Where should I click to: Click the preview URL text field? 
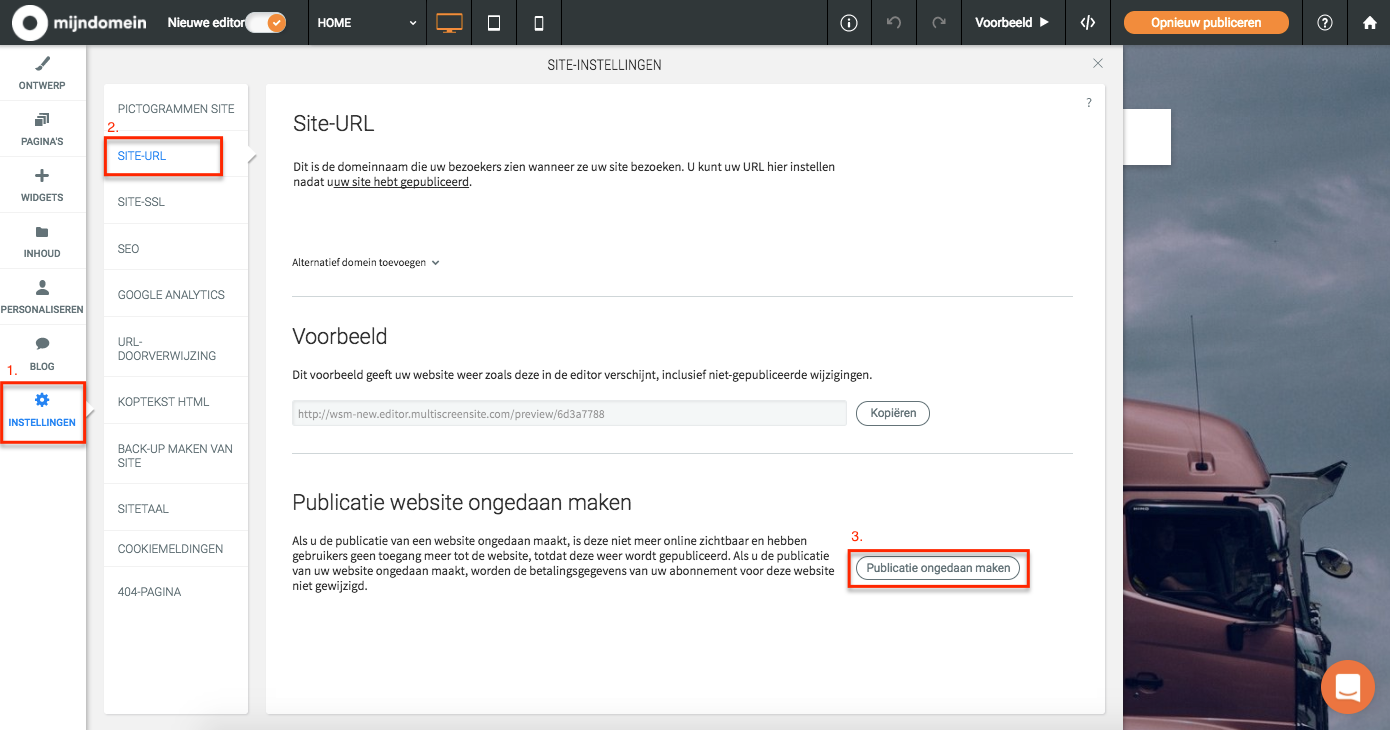(569, 413)
